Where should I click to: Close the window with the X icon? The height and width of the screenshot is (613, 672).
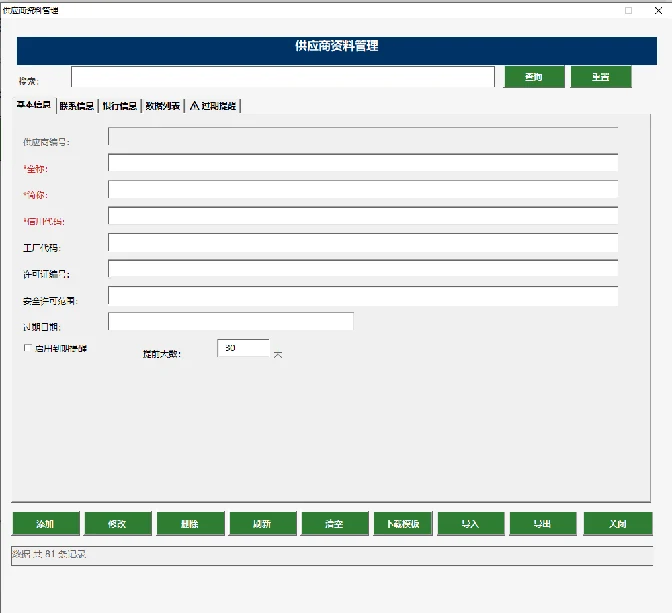[x=658, y=10]
